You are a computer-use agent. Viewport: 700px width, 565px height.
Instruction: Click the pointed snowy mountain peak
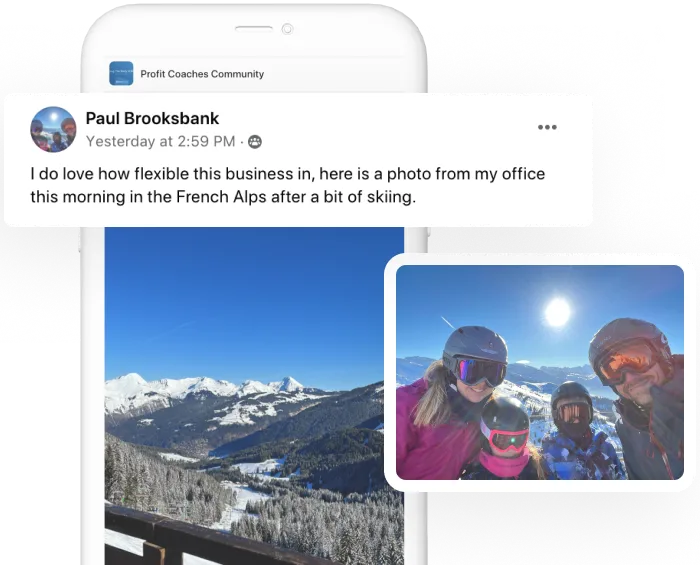point(289,384)
